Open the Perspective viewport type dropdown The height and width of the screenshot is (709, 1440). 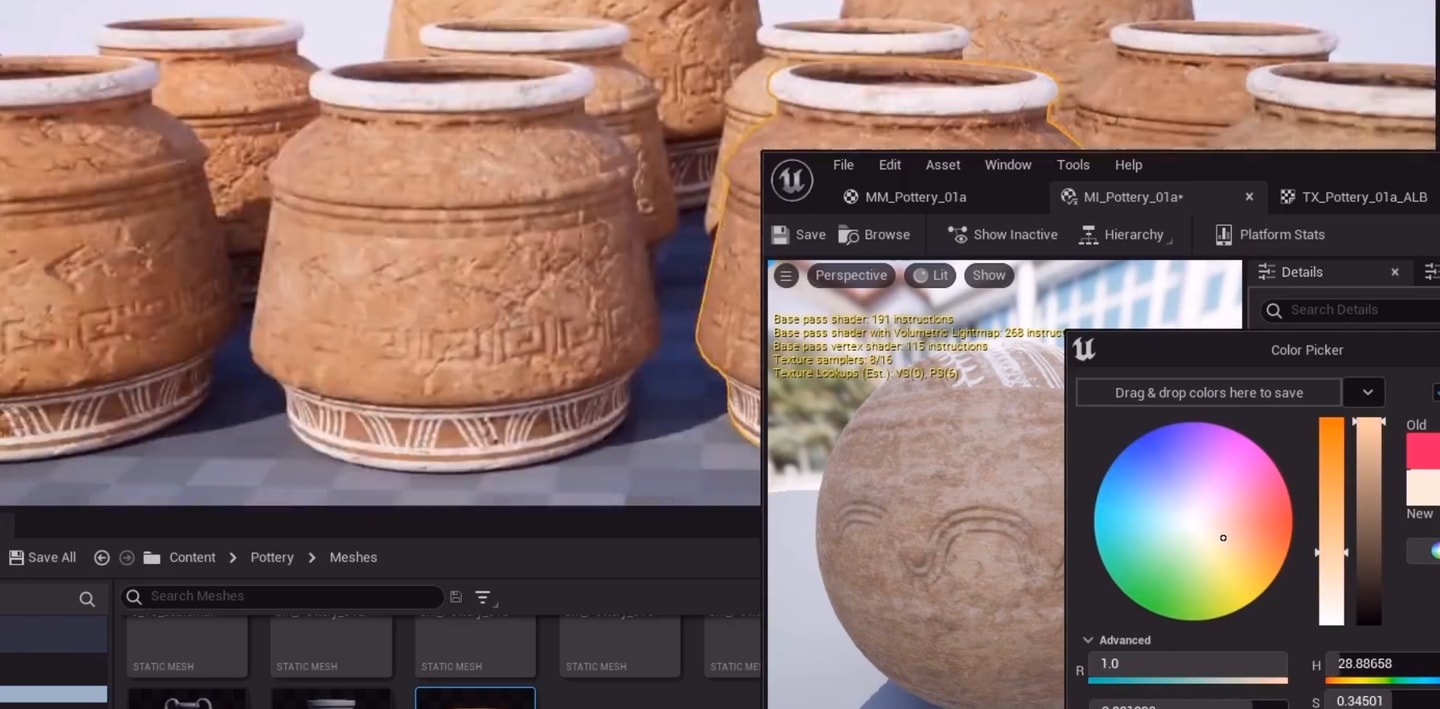(850, 276)
